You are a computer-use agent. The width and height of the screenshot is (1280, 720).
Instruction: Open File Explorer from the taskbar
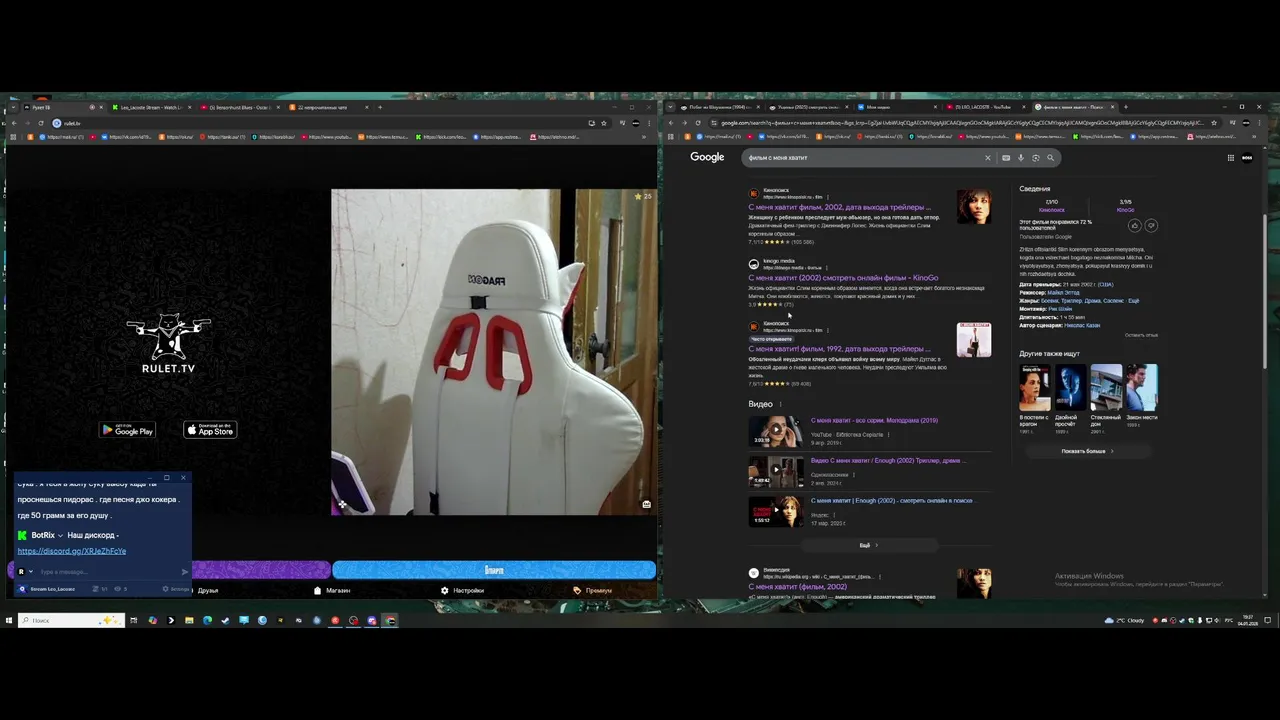(x=188, y=620)
